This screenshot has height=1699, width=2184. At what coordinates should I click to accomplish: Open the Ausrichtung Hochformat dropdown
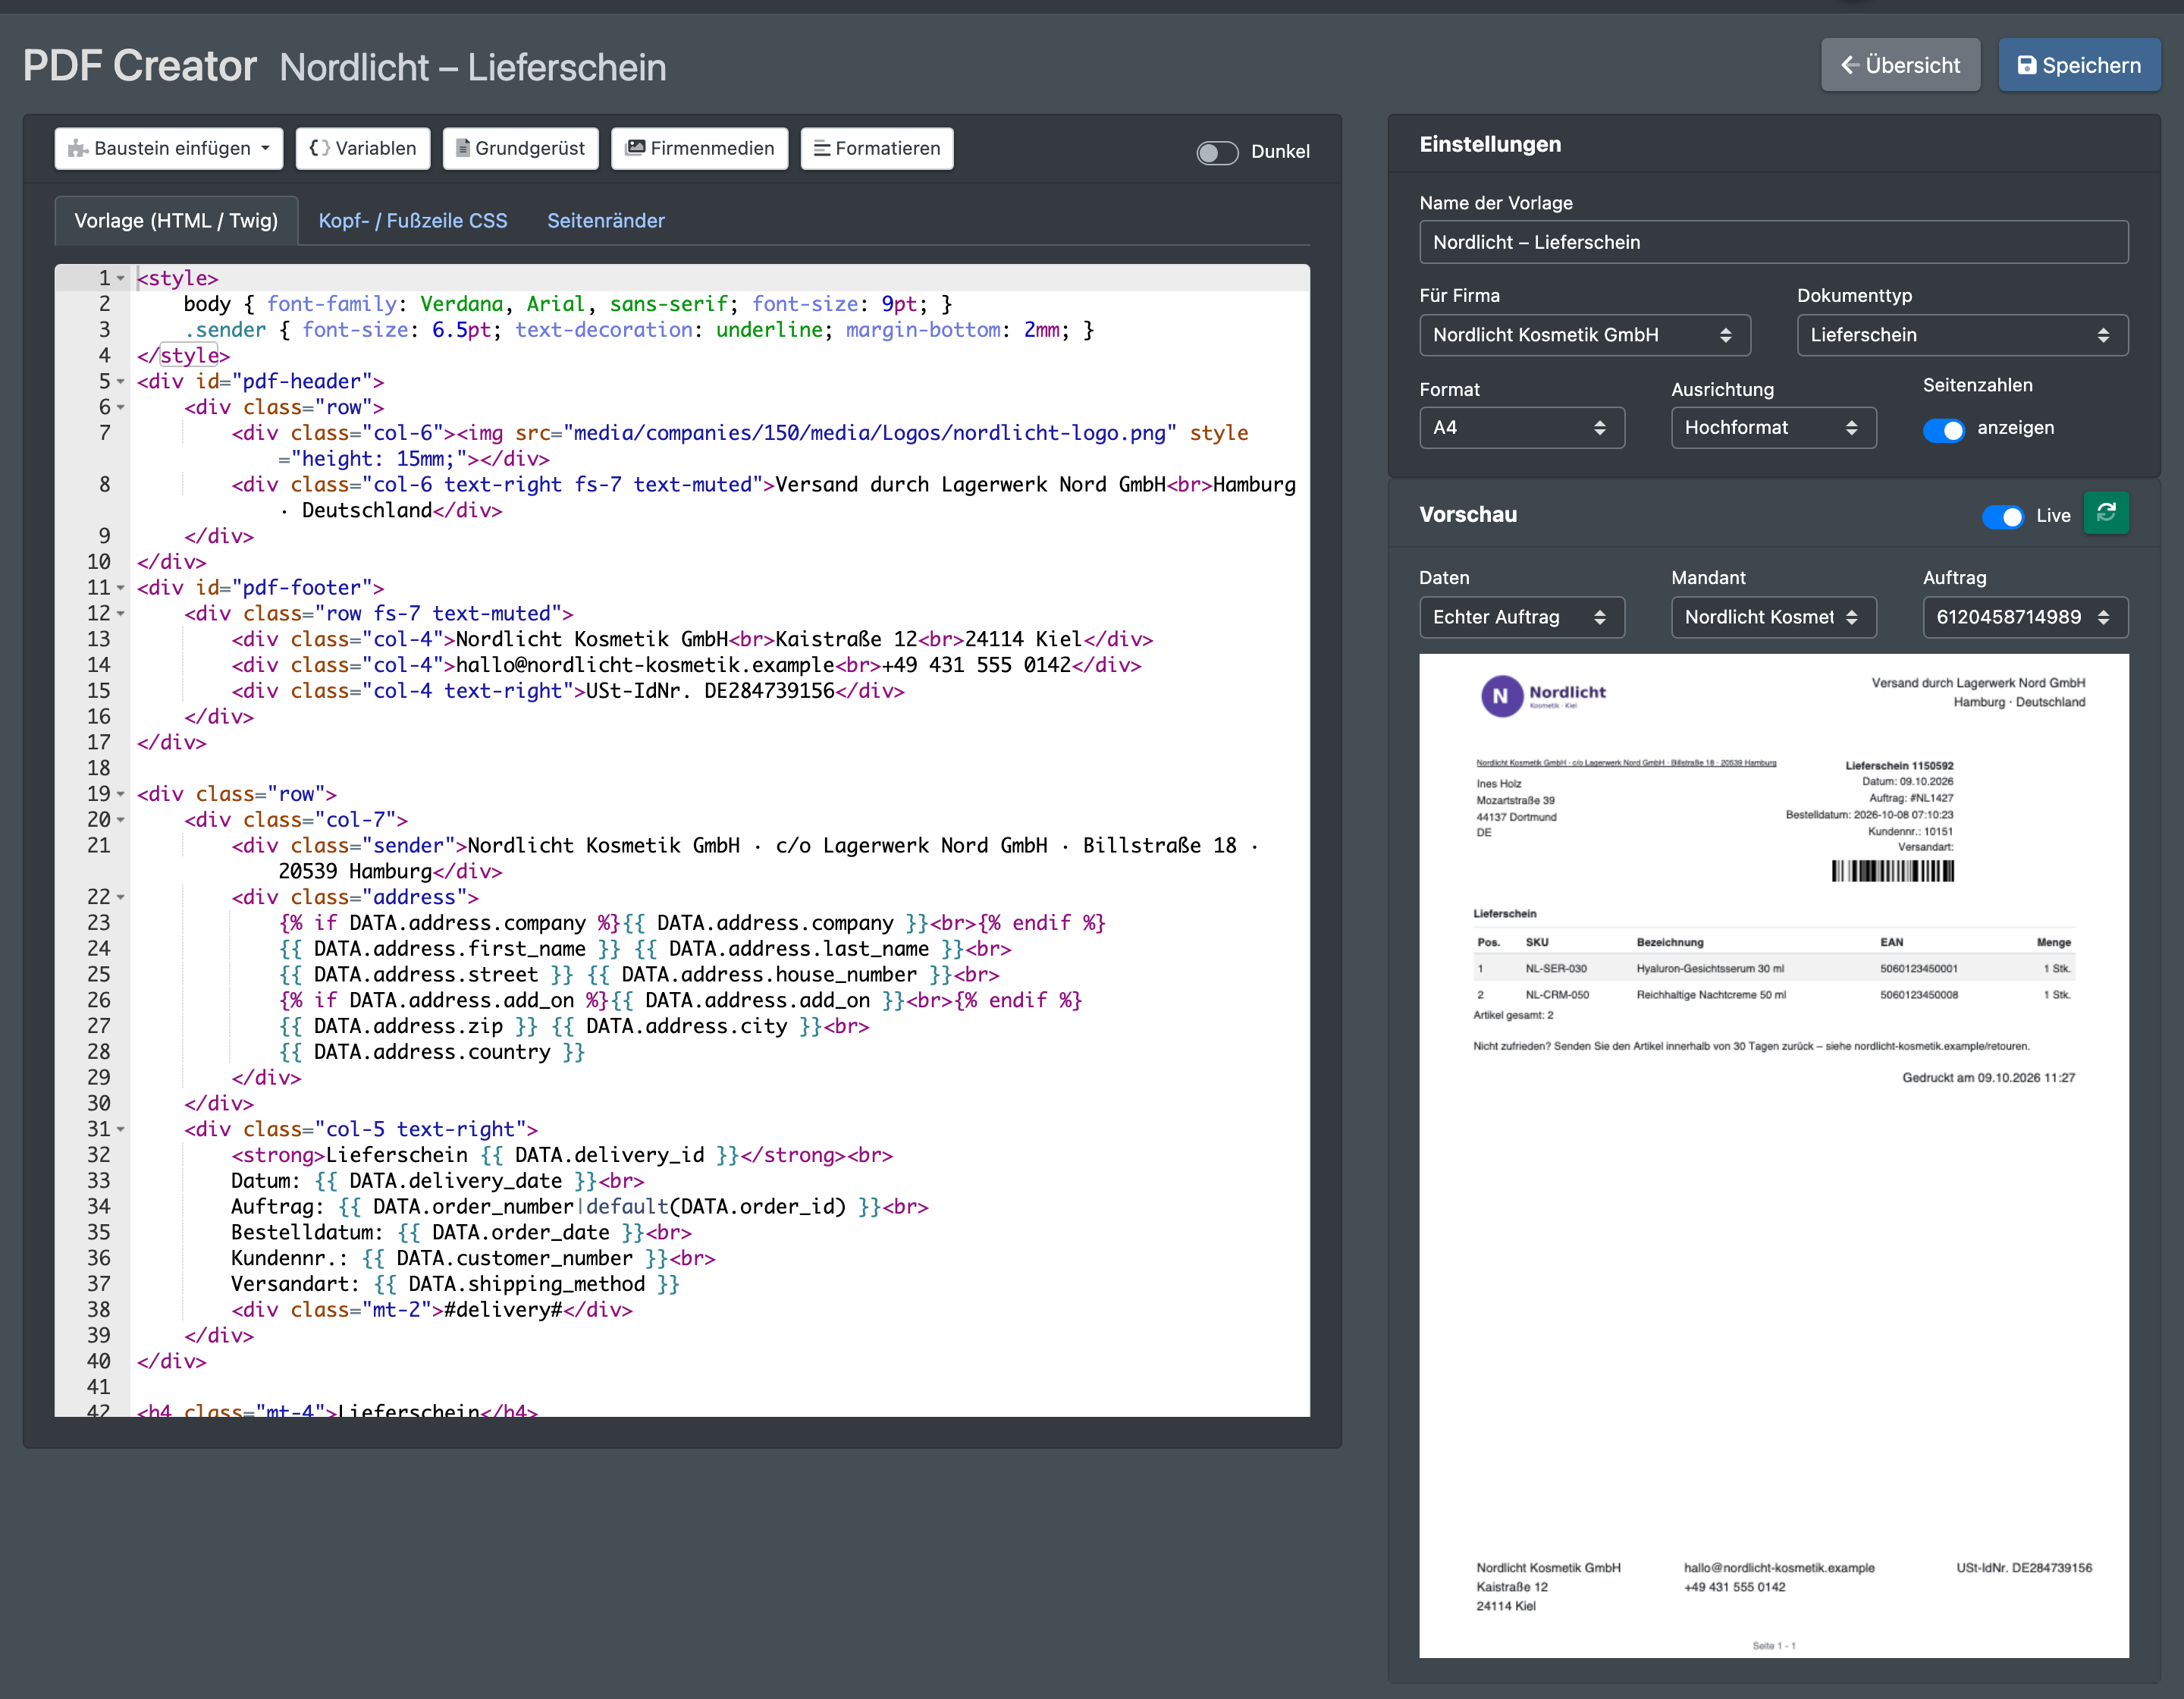[x=1773, y=428]
